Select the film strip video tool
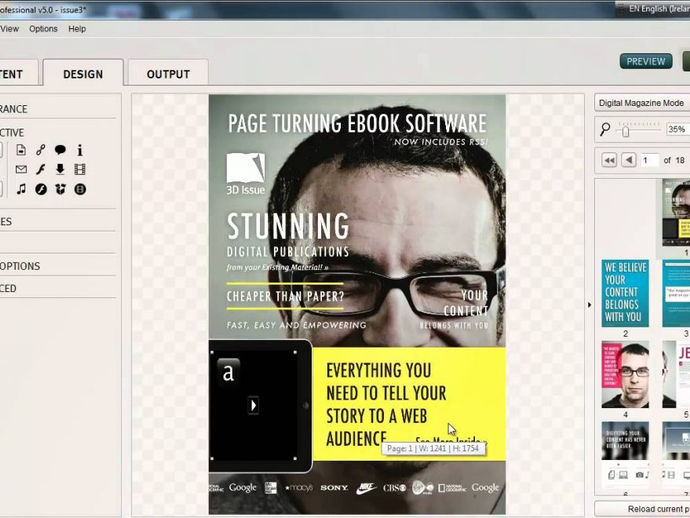 (80, 169)
